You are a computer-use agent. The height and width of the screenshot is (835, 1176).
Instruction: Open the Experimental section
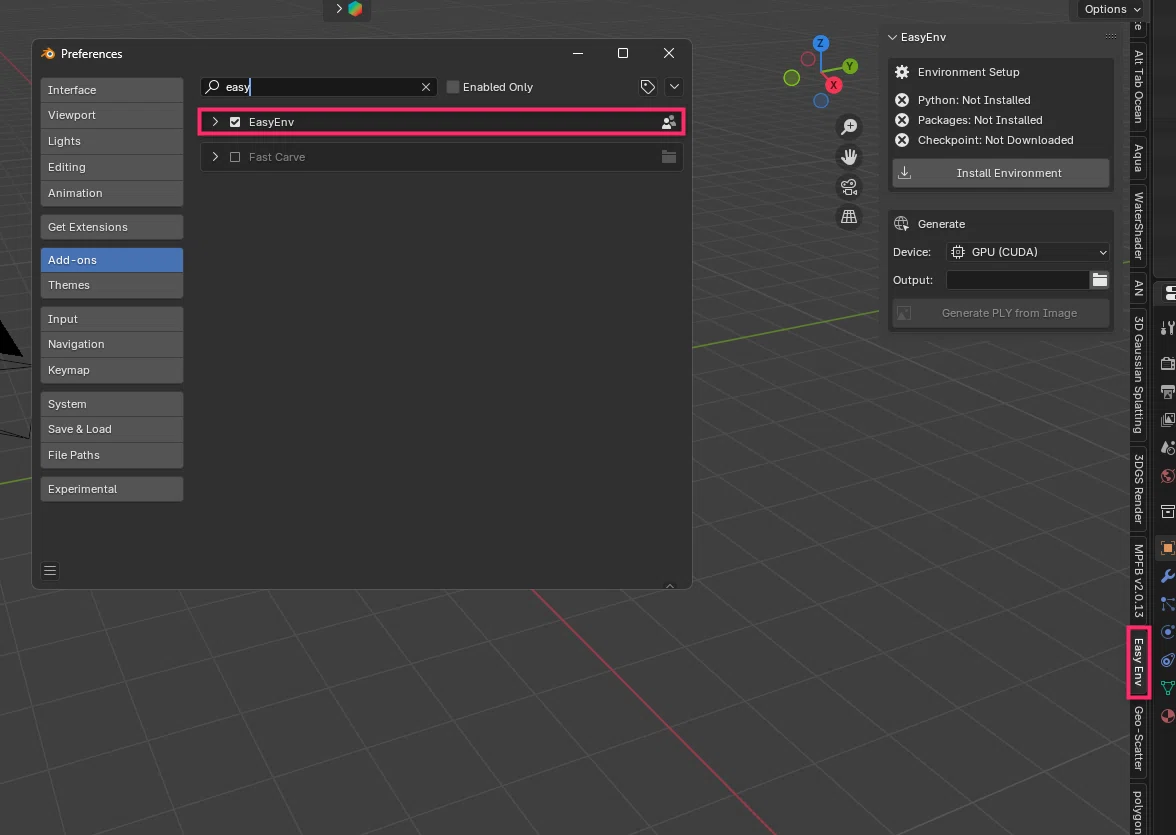(112, 489)
